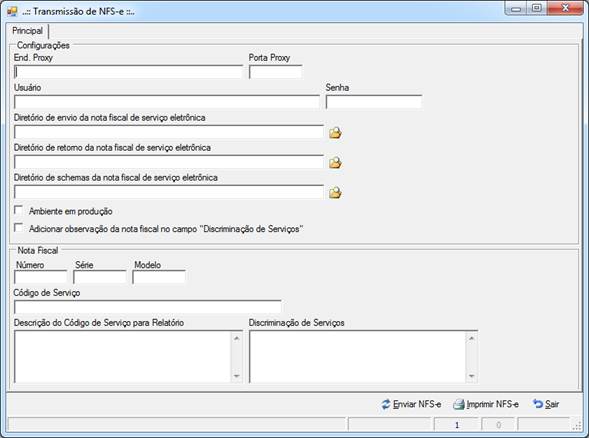Click the Discriminação de Serviços textarea
Viewport: 589px width, 438px height.
[358, 357]
